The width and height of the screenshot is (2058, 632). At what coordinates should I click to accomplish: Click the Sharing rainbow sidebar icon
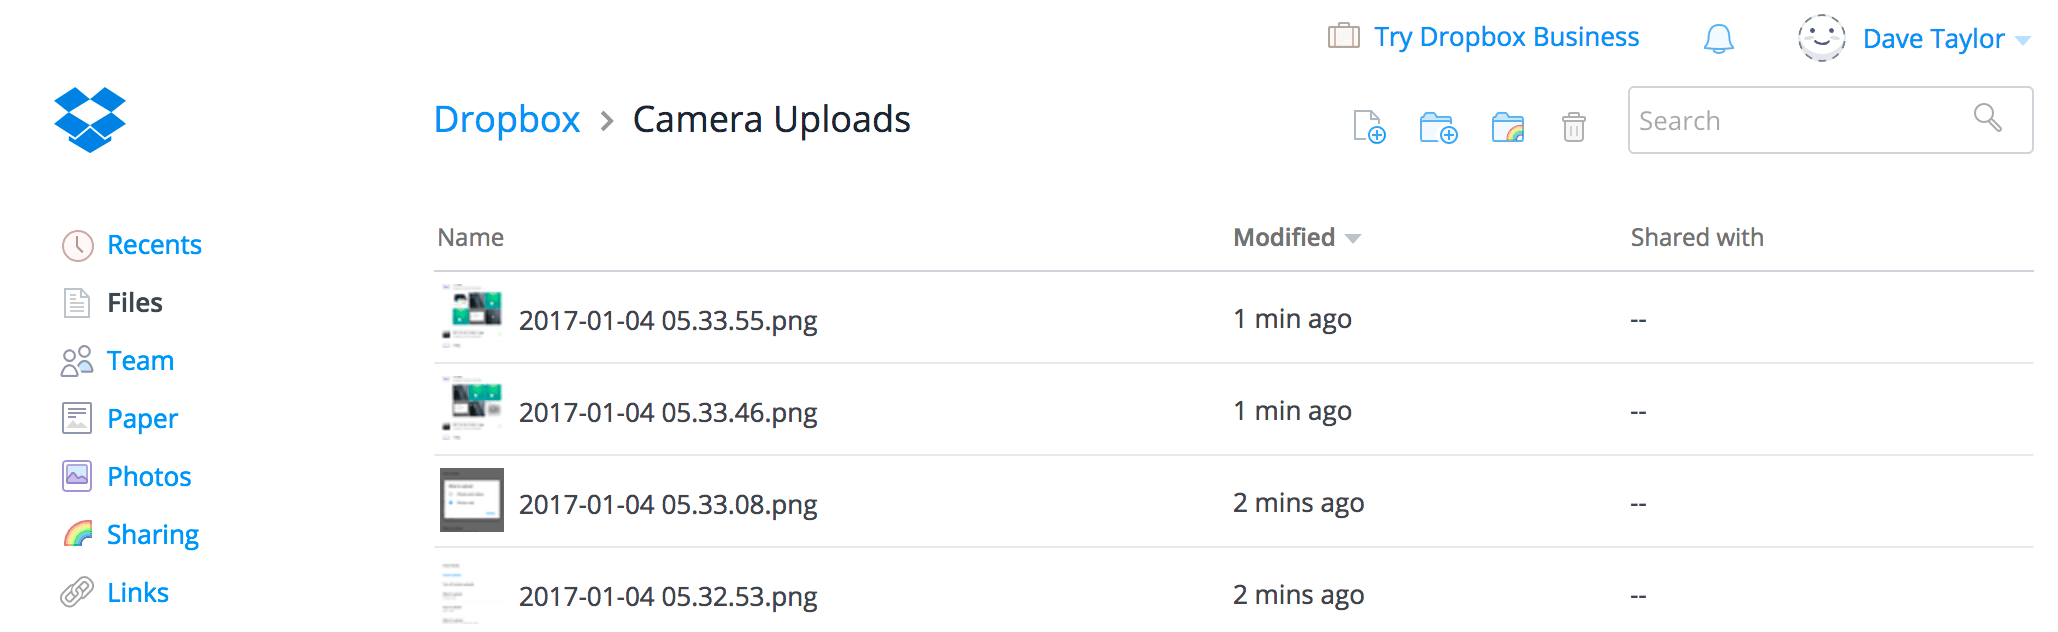(76, 534)
